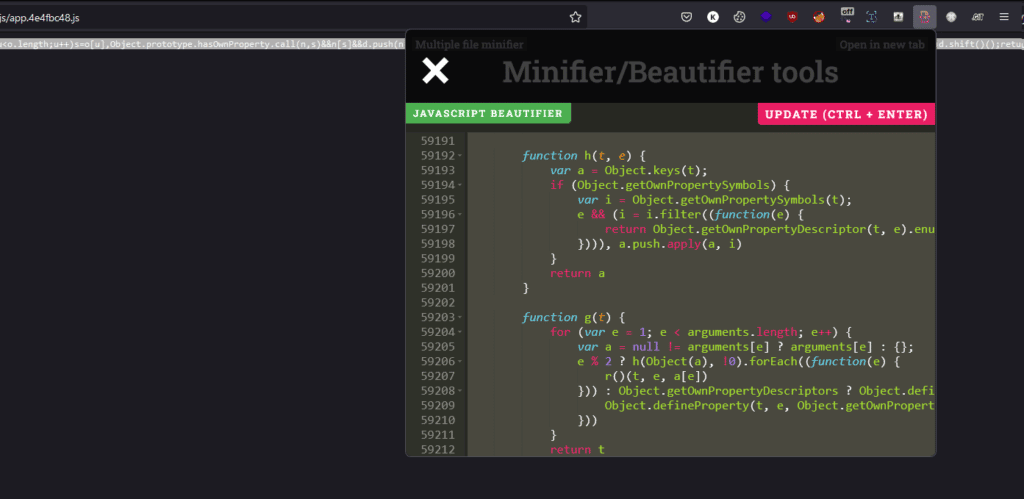Collapse the code fold at line 59203
This screenshot has width=1024, height=499.
[460, 318]
